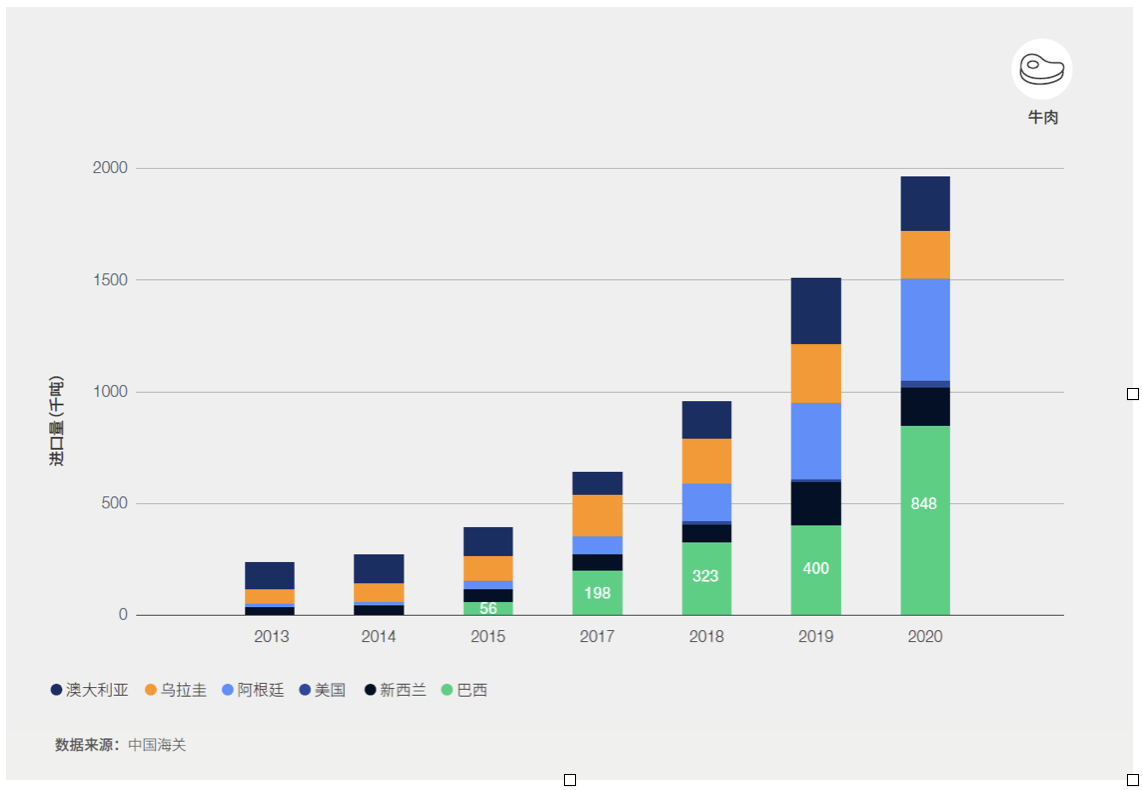This screenshot has height=790, width=1142.
Task: Click the green 巴西 legend item
Action: 465,690
